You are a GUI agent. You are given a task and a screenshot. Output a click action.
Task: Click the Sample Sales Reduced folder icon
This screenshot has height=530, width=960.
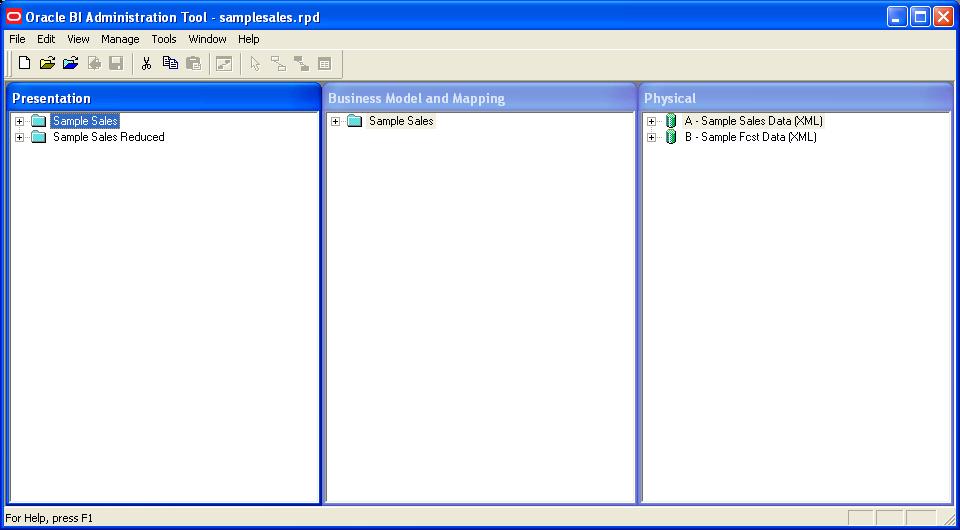pyautogui.click(x=39, y=137)
